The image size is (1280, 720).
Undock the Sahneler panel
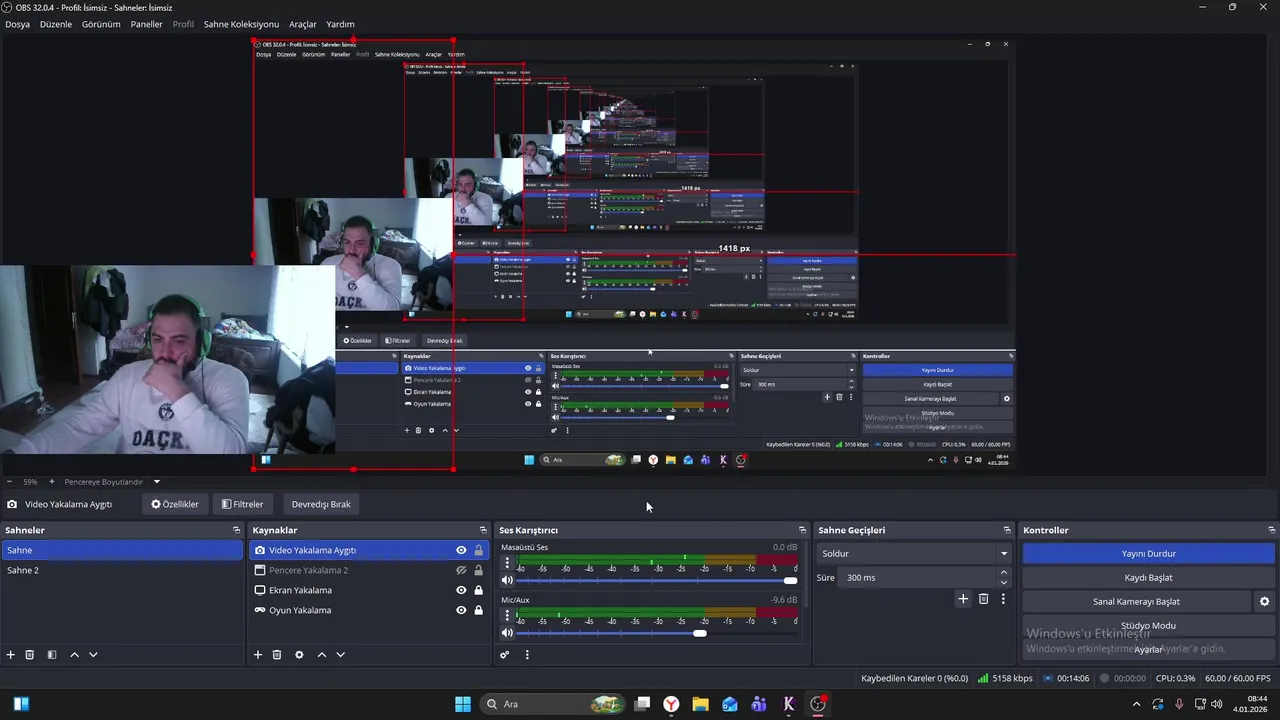(x=237, y=530)
